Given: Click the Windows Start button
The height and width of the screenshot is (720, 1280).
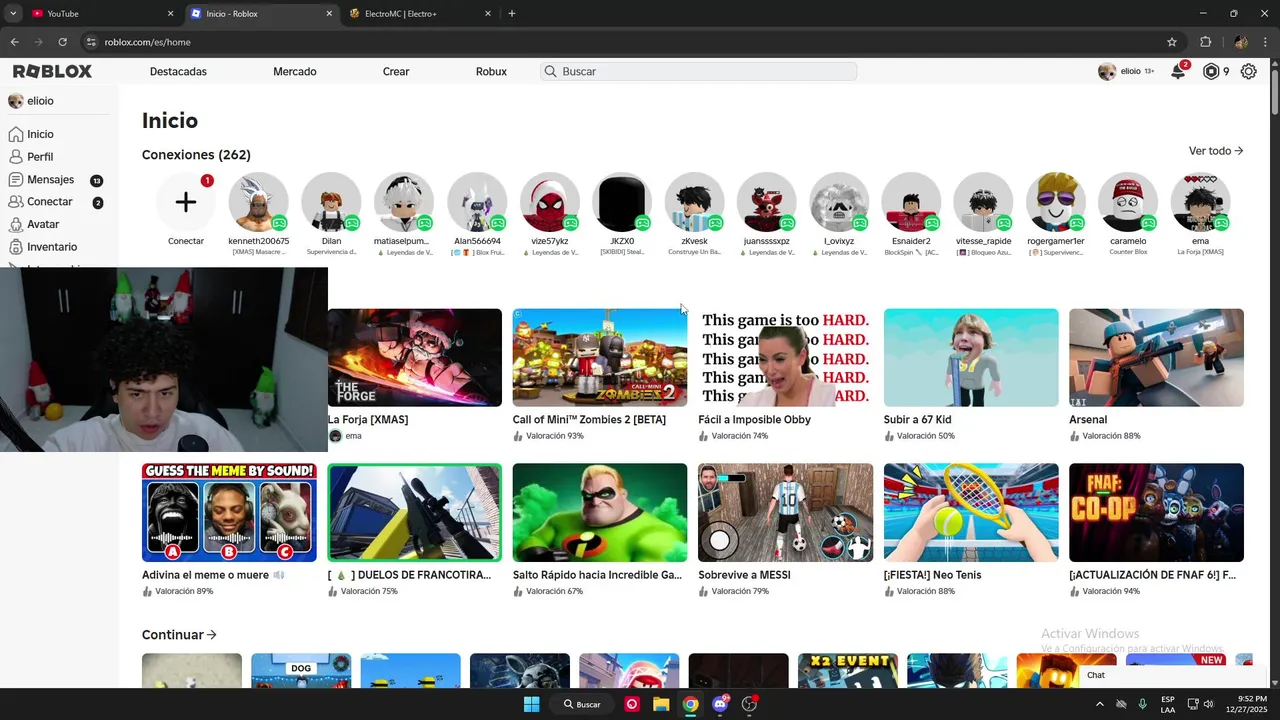Looking at the screenshot, I should (532, 704).
